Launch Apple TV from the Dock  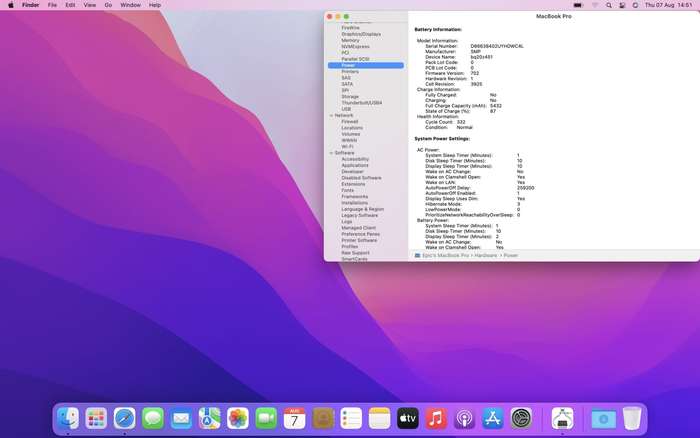point(408,419)
